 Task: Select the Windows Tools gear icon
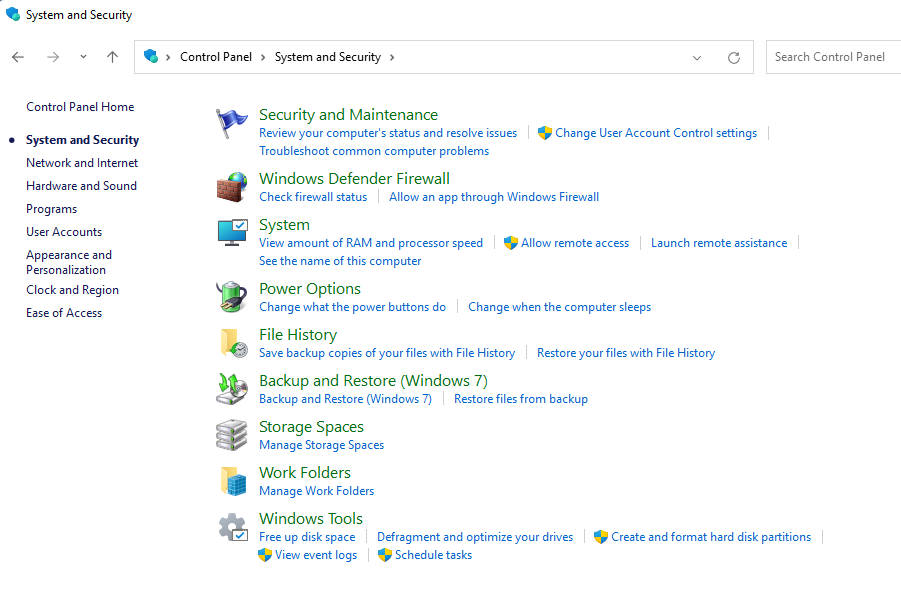point(231,527)
